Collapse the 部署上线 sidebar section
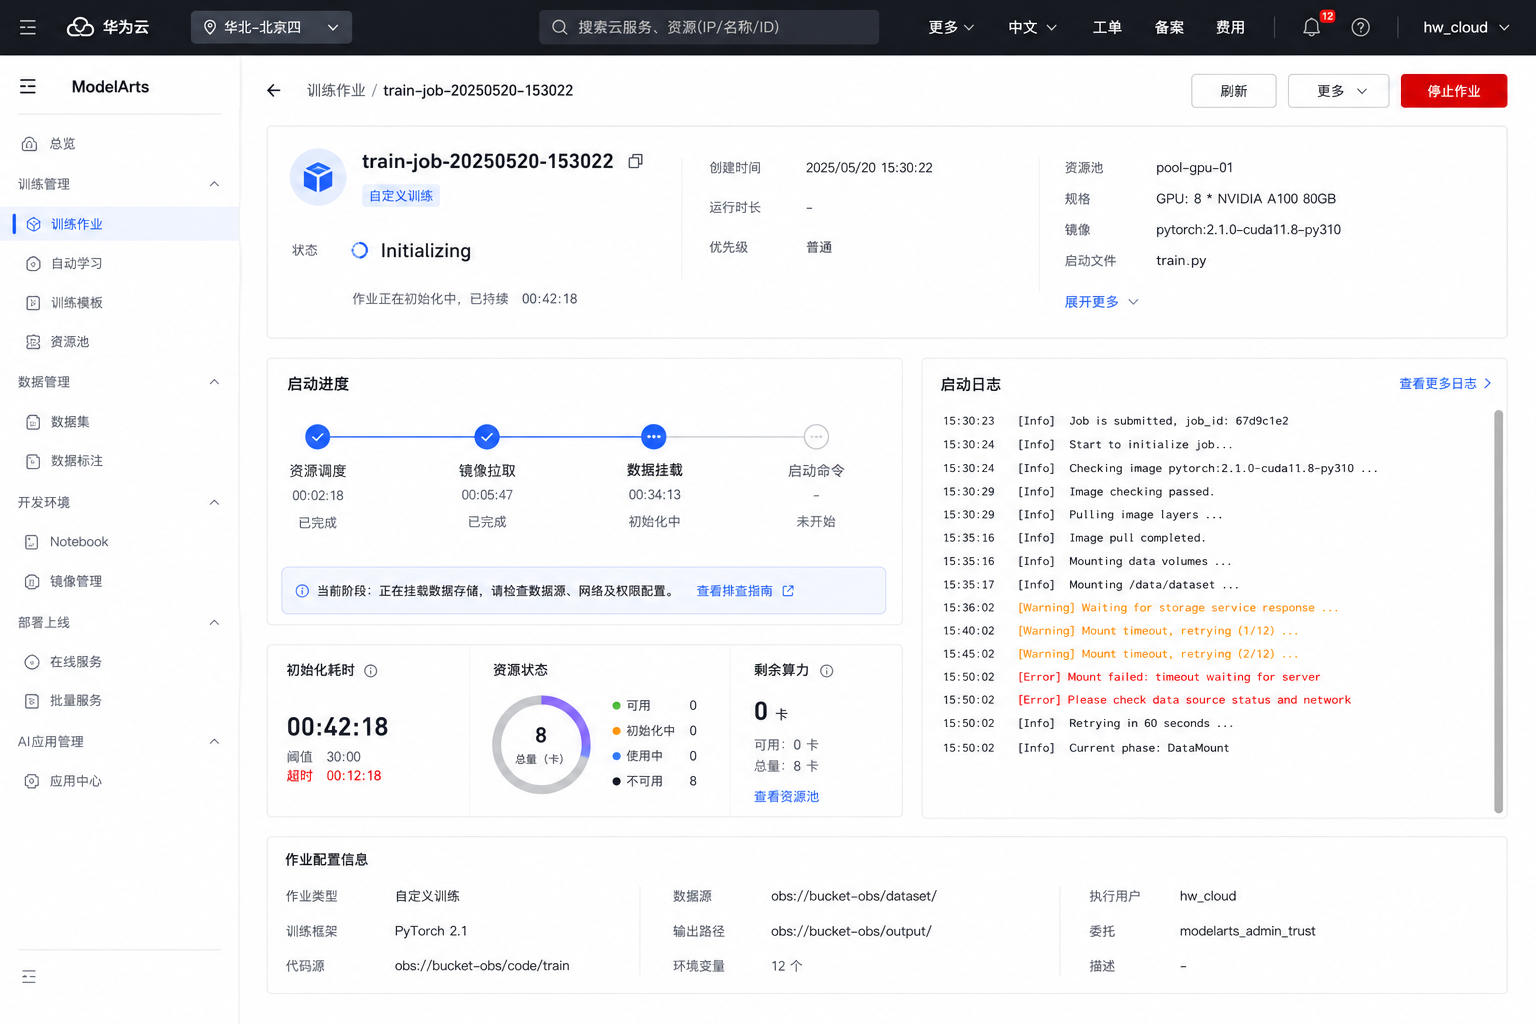Screen dimensions: 1536x1024 tap(214, 622)
